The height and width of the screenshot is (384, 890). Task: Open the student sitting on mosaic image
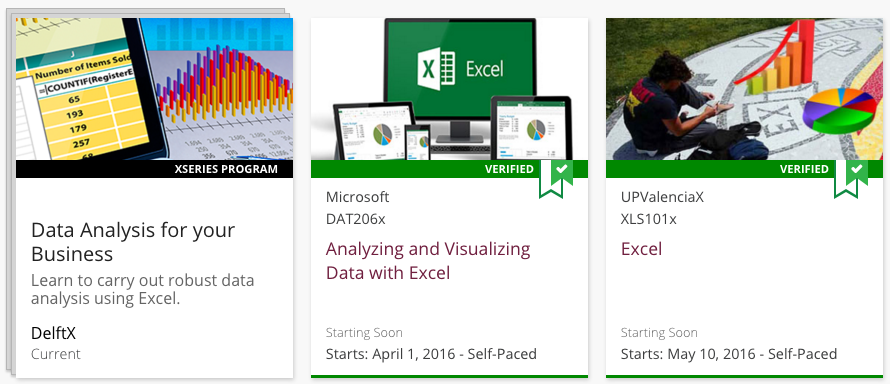tap(744, 89)
